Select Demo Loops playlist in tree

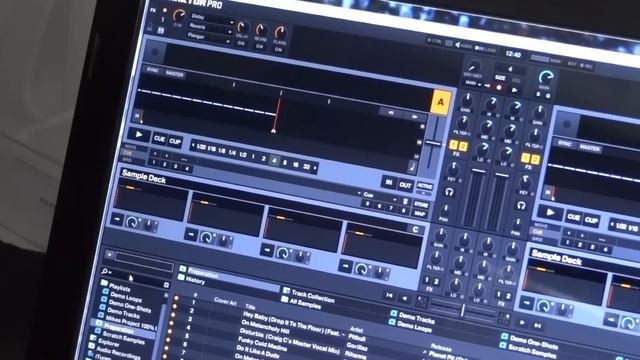point(126,298)
